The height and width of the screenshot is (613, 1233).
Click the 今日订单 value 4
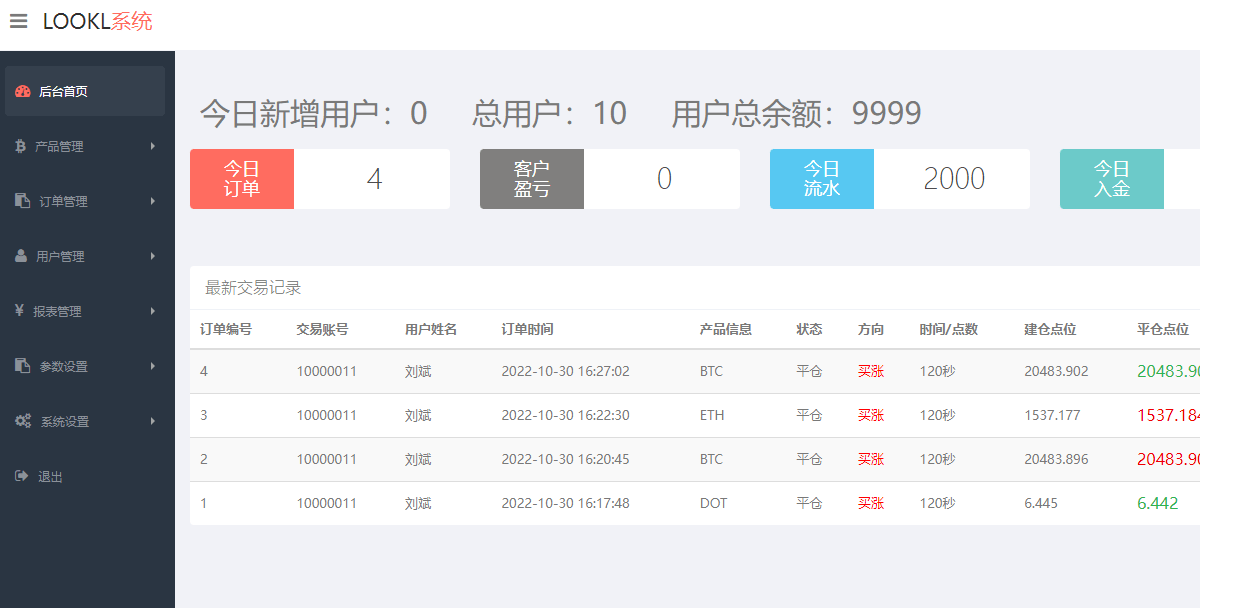374,179
